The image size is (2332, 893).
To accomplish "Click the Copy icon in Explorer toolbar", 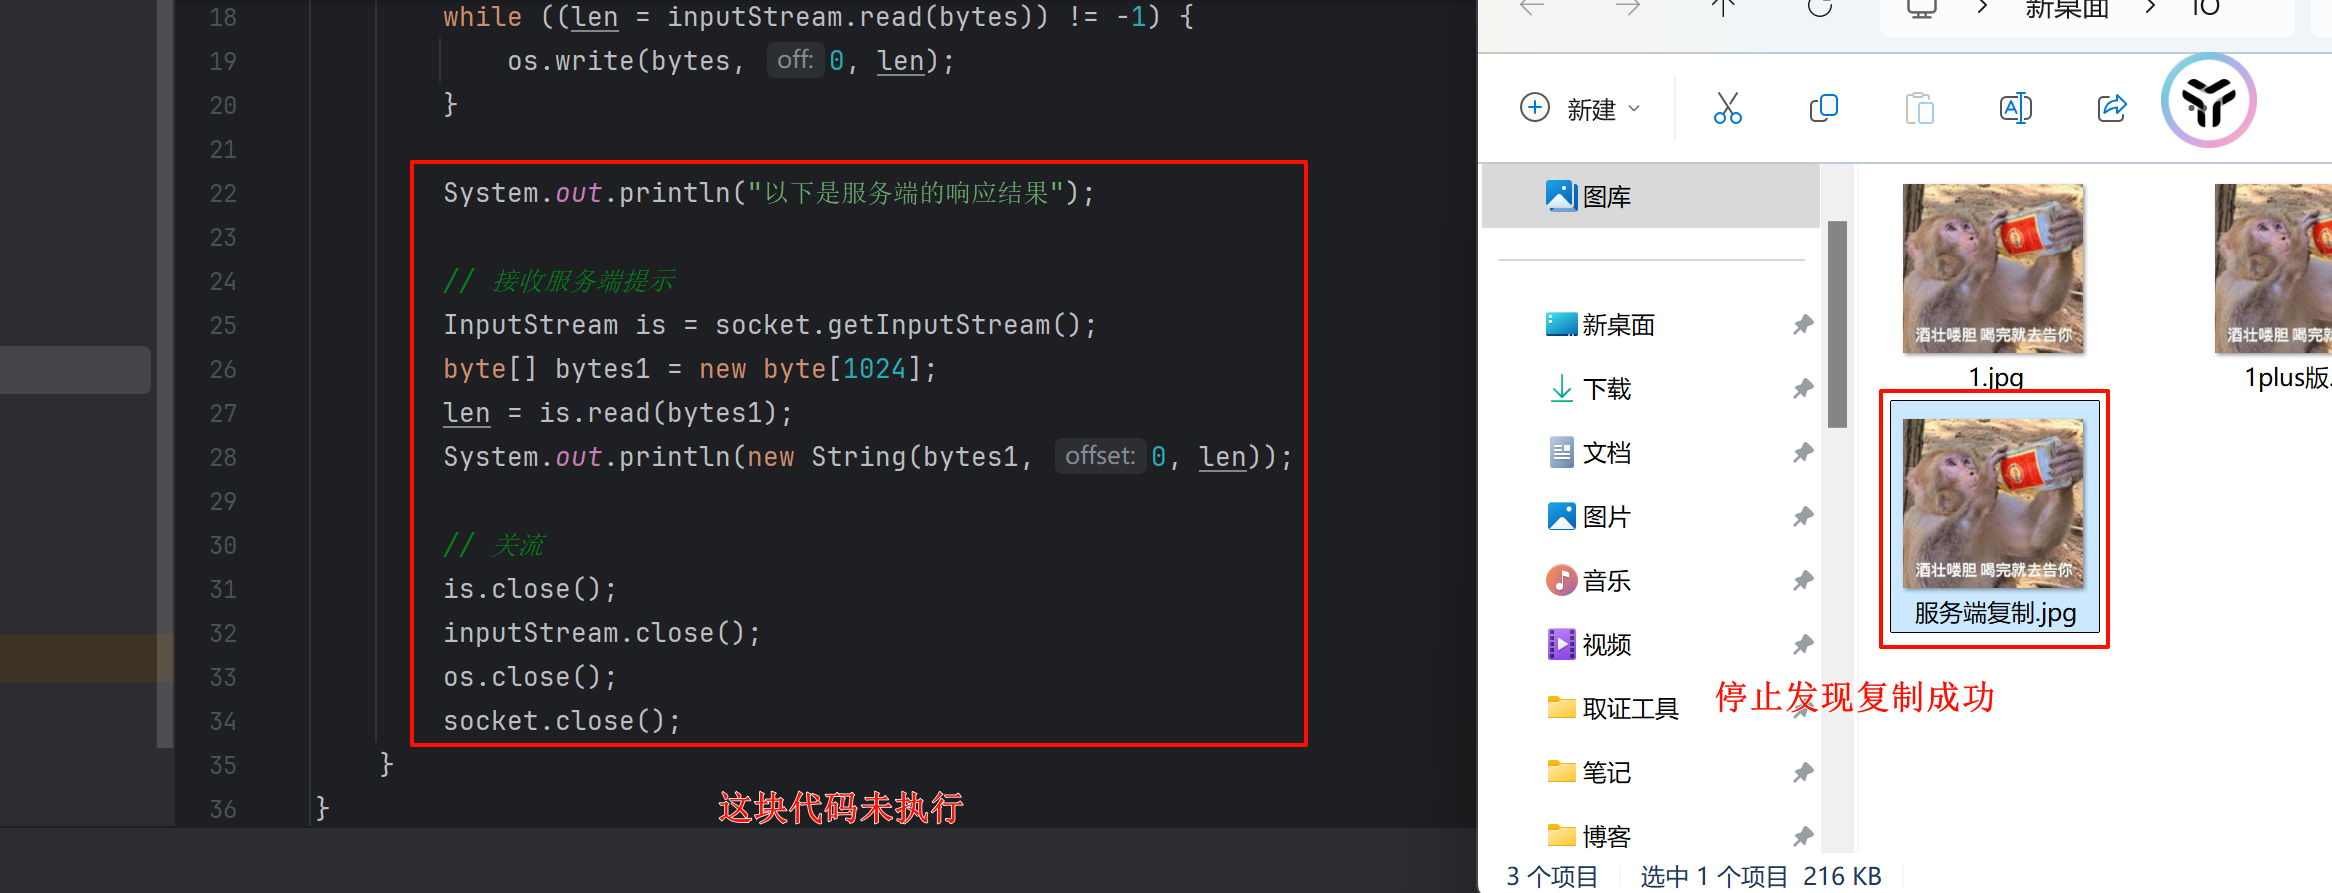I will pyautogui.click(x=1823, y=108).
